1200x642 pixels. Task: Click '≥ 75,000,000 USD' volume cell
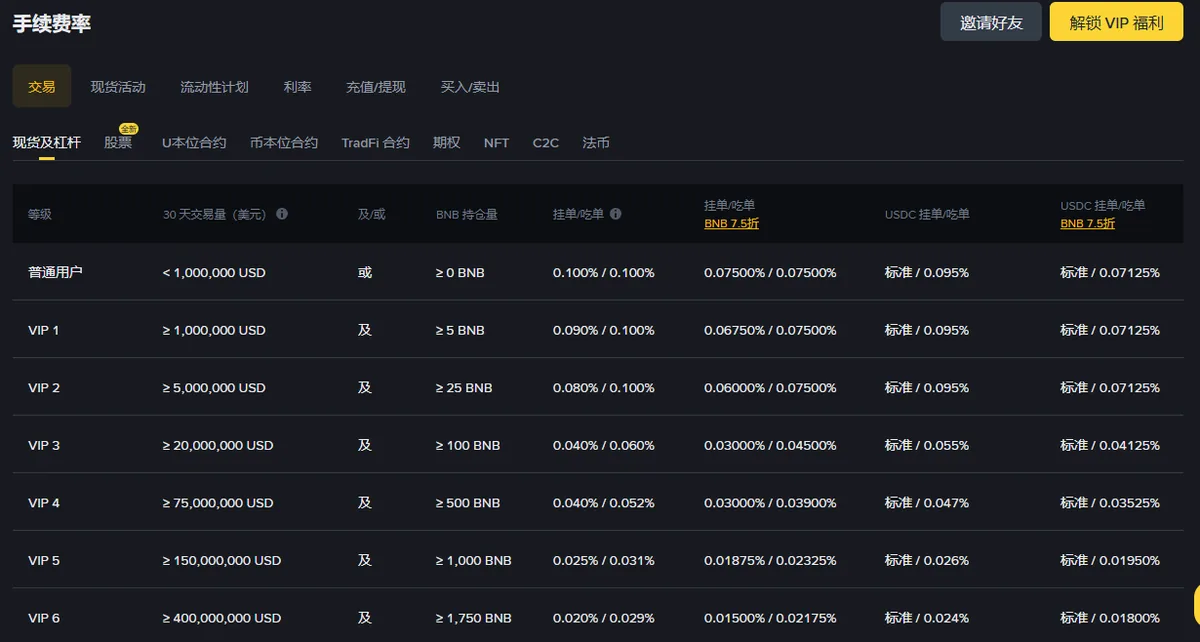click(218, 503)
